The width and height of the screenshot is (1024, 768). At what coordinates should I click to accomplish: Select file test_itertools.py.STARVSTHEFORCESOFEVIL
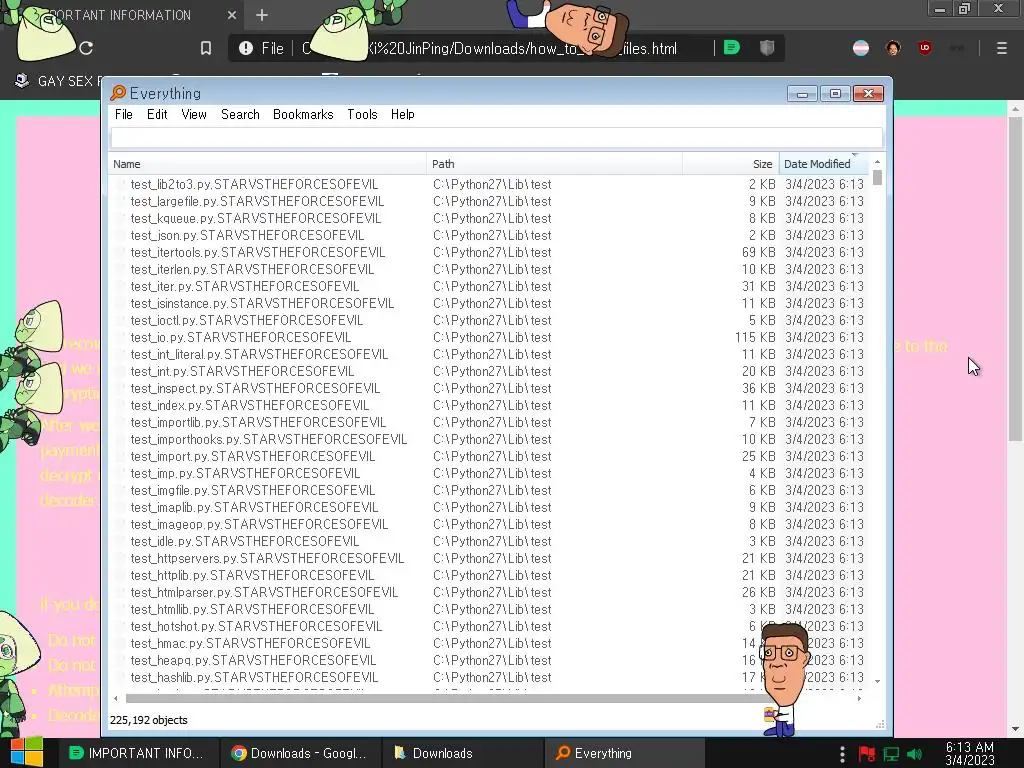[x=258, y=252]
